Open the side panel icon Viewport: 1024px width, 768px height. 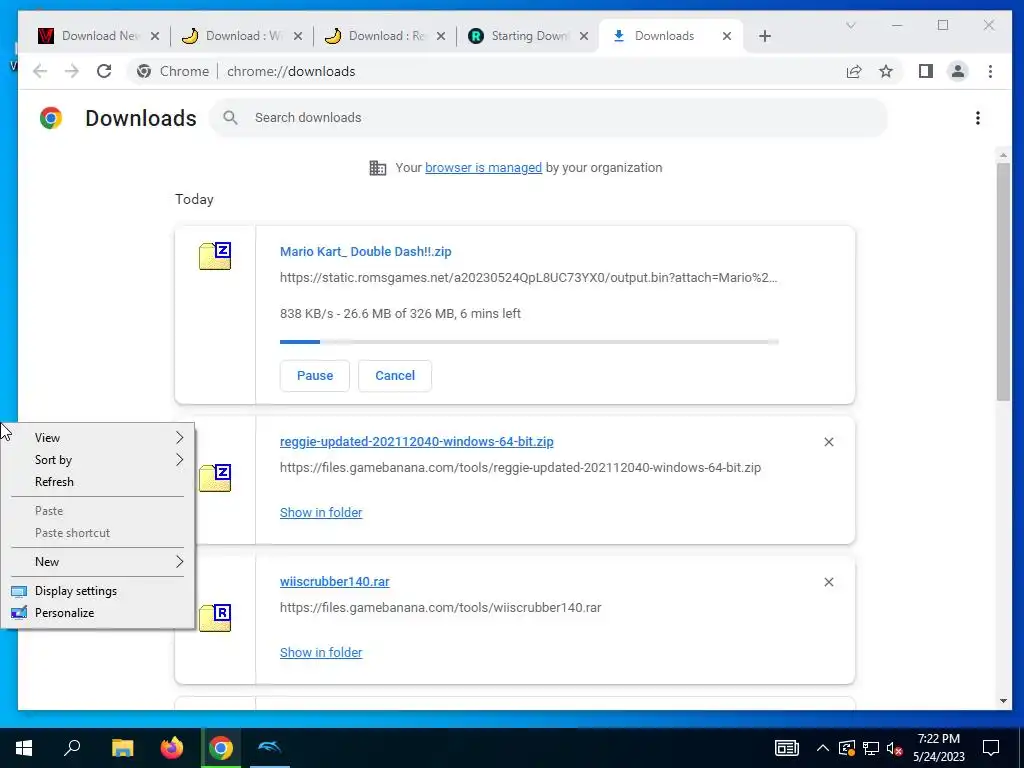click(x=925, y=71)
